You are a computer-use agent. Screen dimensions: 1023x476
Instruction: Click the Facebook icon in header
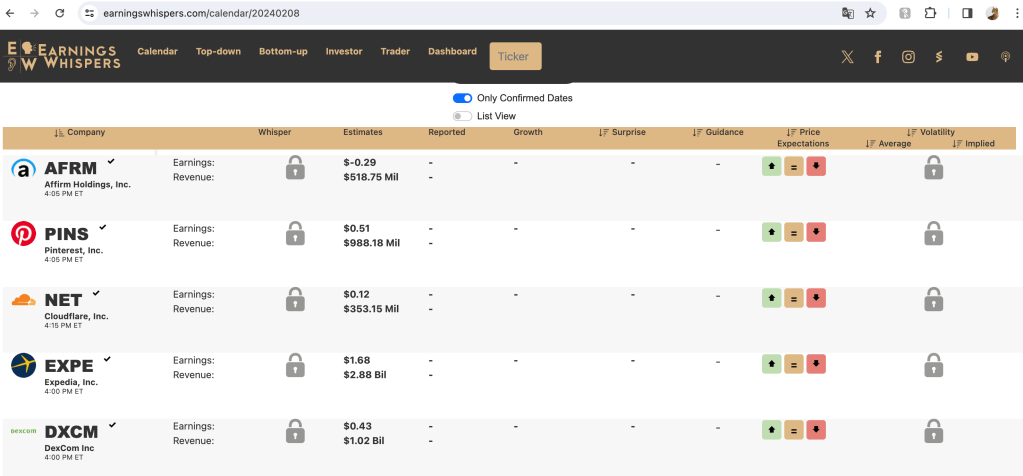(878, 57)
